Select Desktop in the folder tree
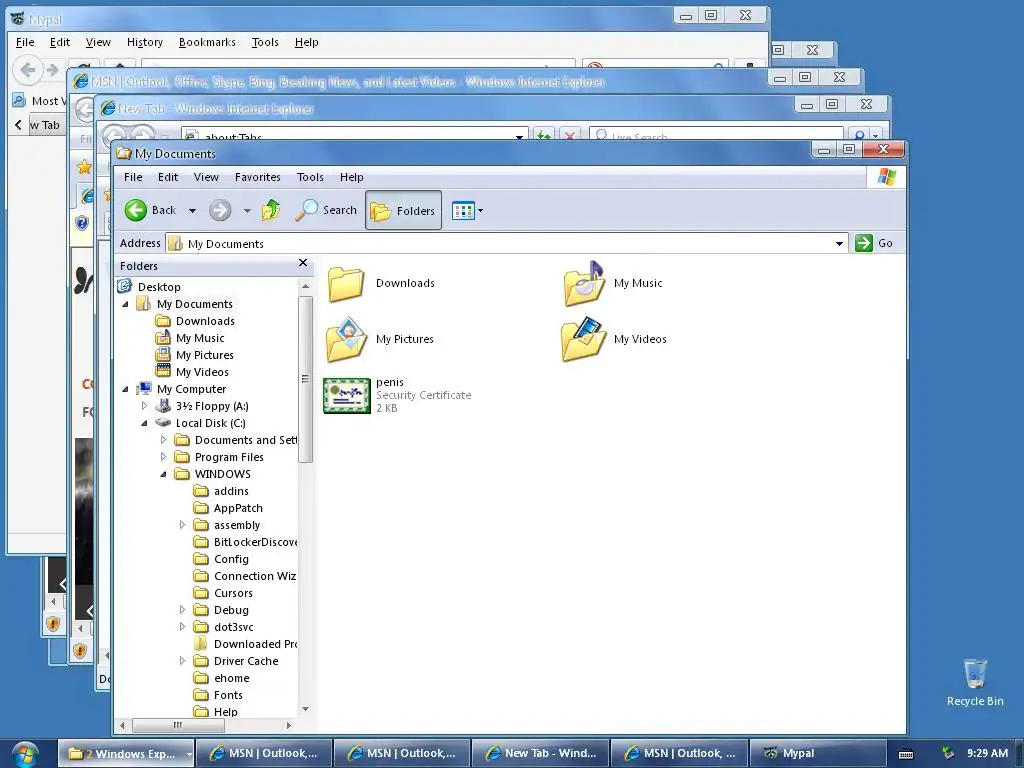1024x768 pixels. tap(159, 287)
